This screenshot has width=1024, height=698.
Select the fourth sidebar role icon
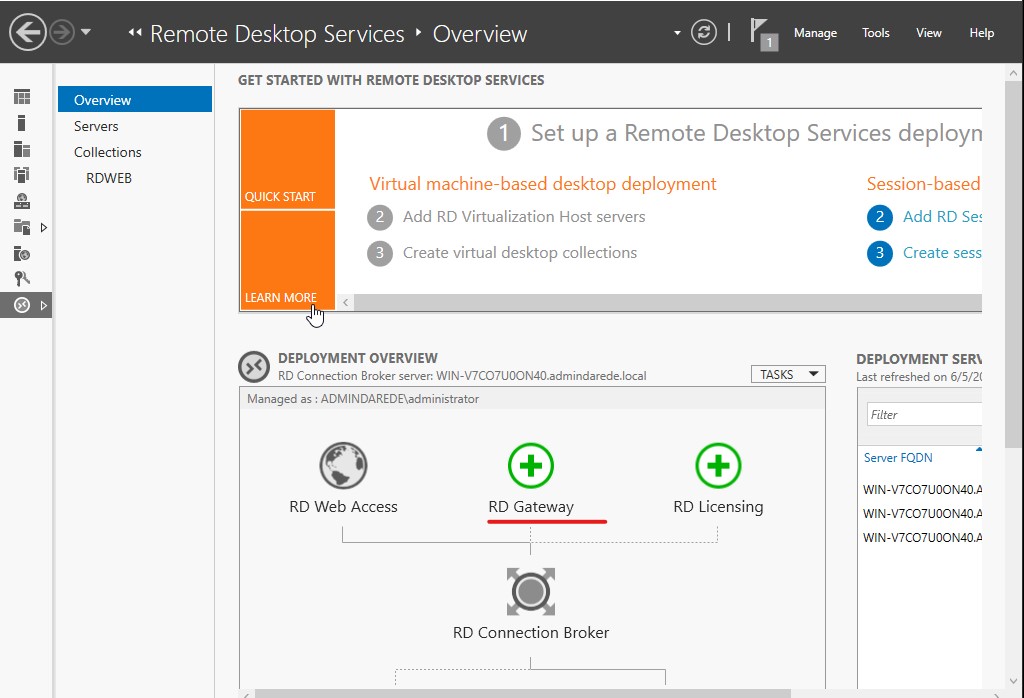(22, 175)
